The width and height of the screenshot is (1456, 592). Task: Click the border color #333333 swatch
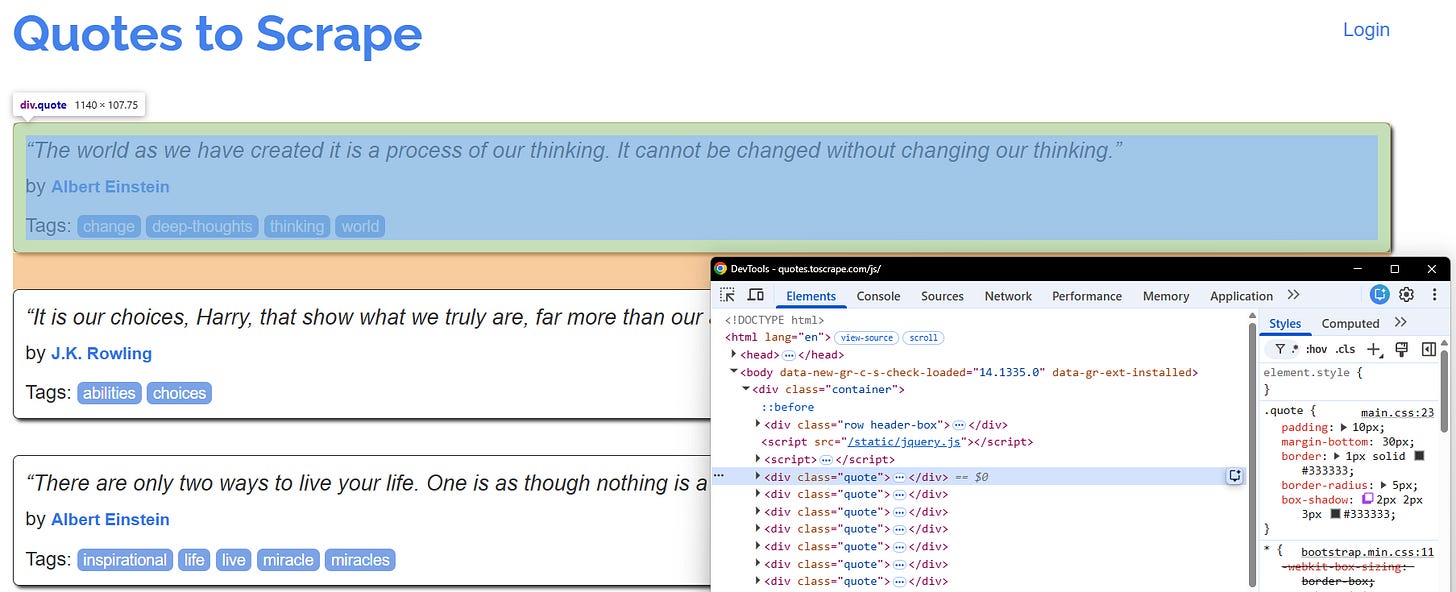[1419, 455]
